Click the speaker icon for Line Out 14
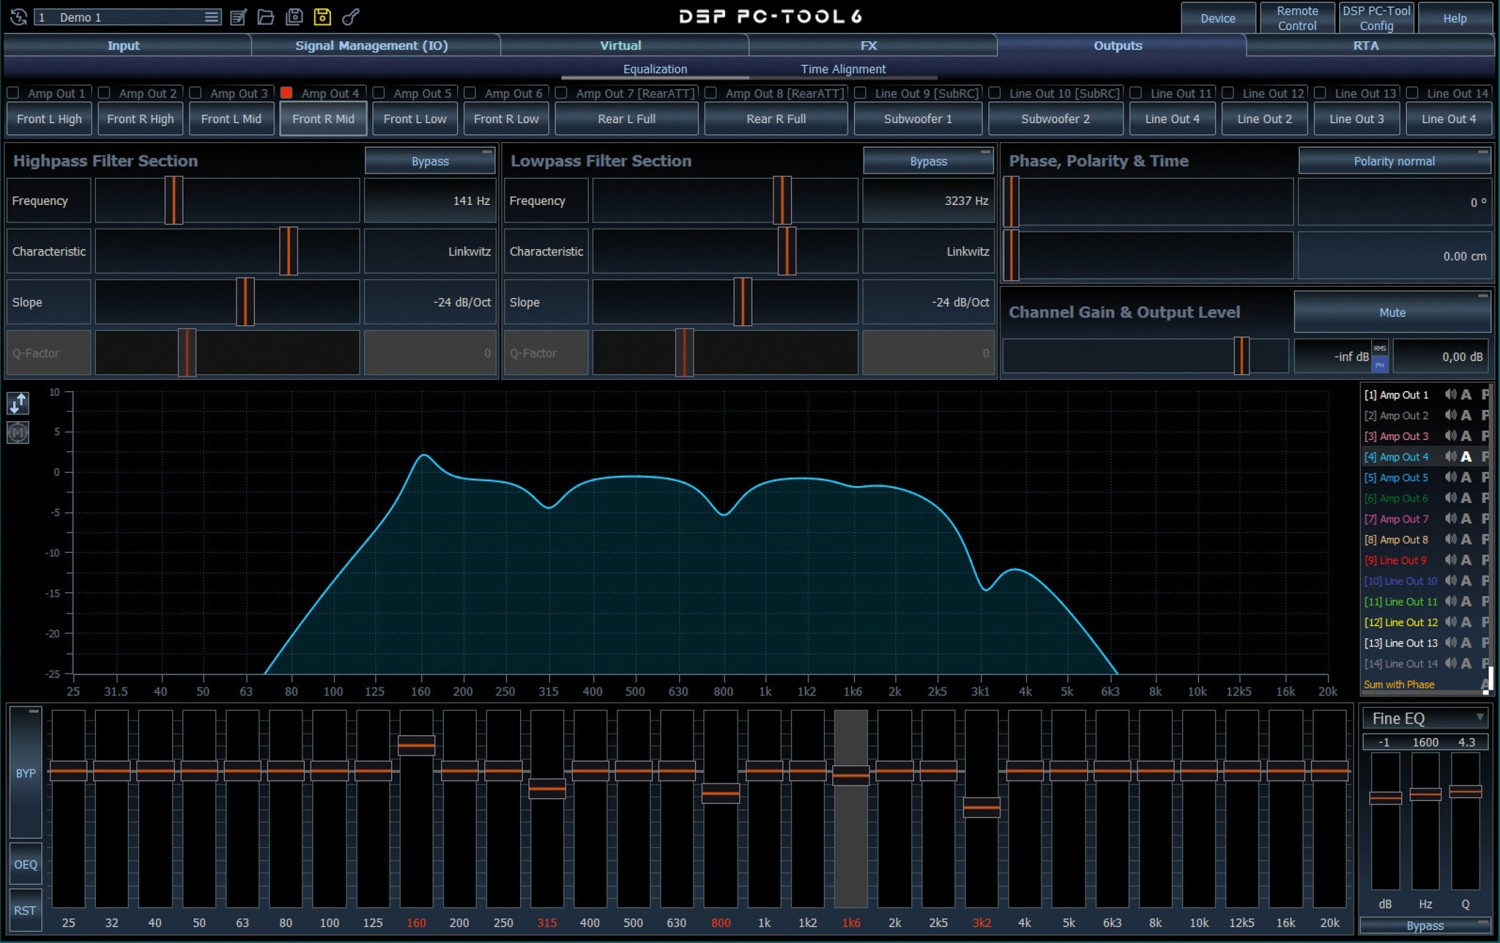 (x=1450, y=663)
